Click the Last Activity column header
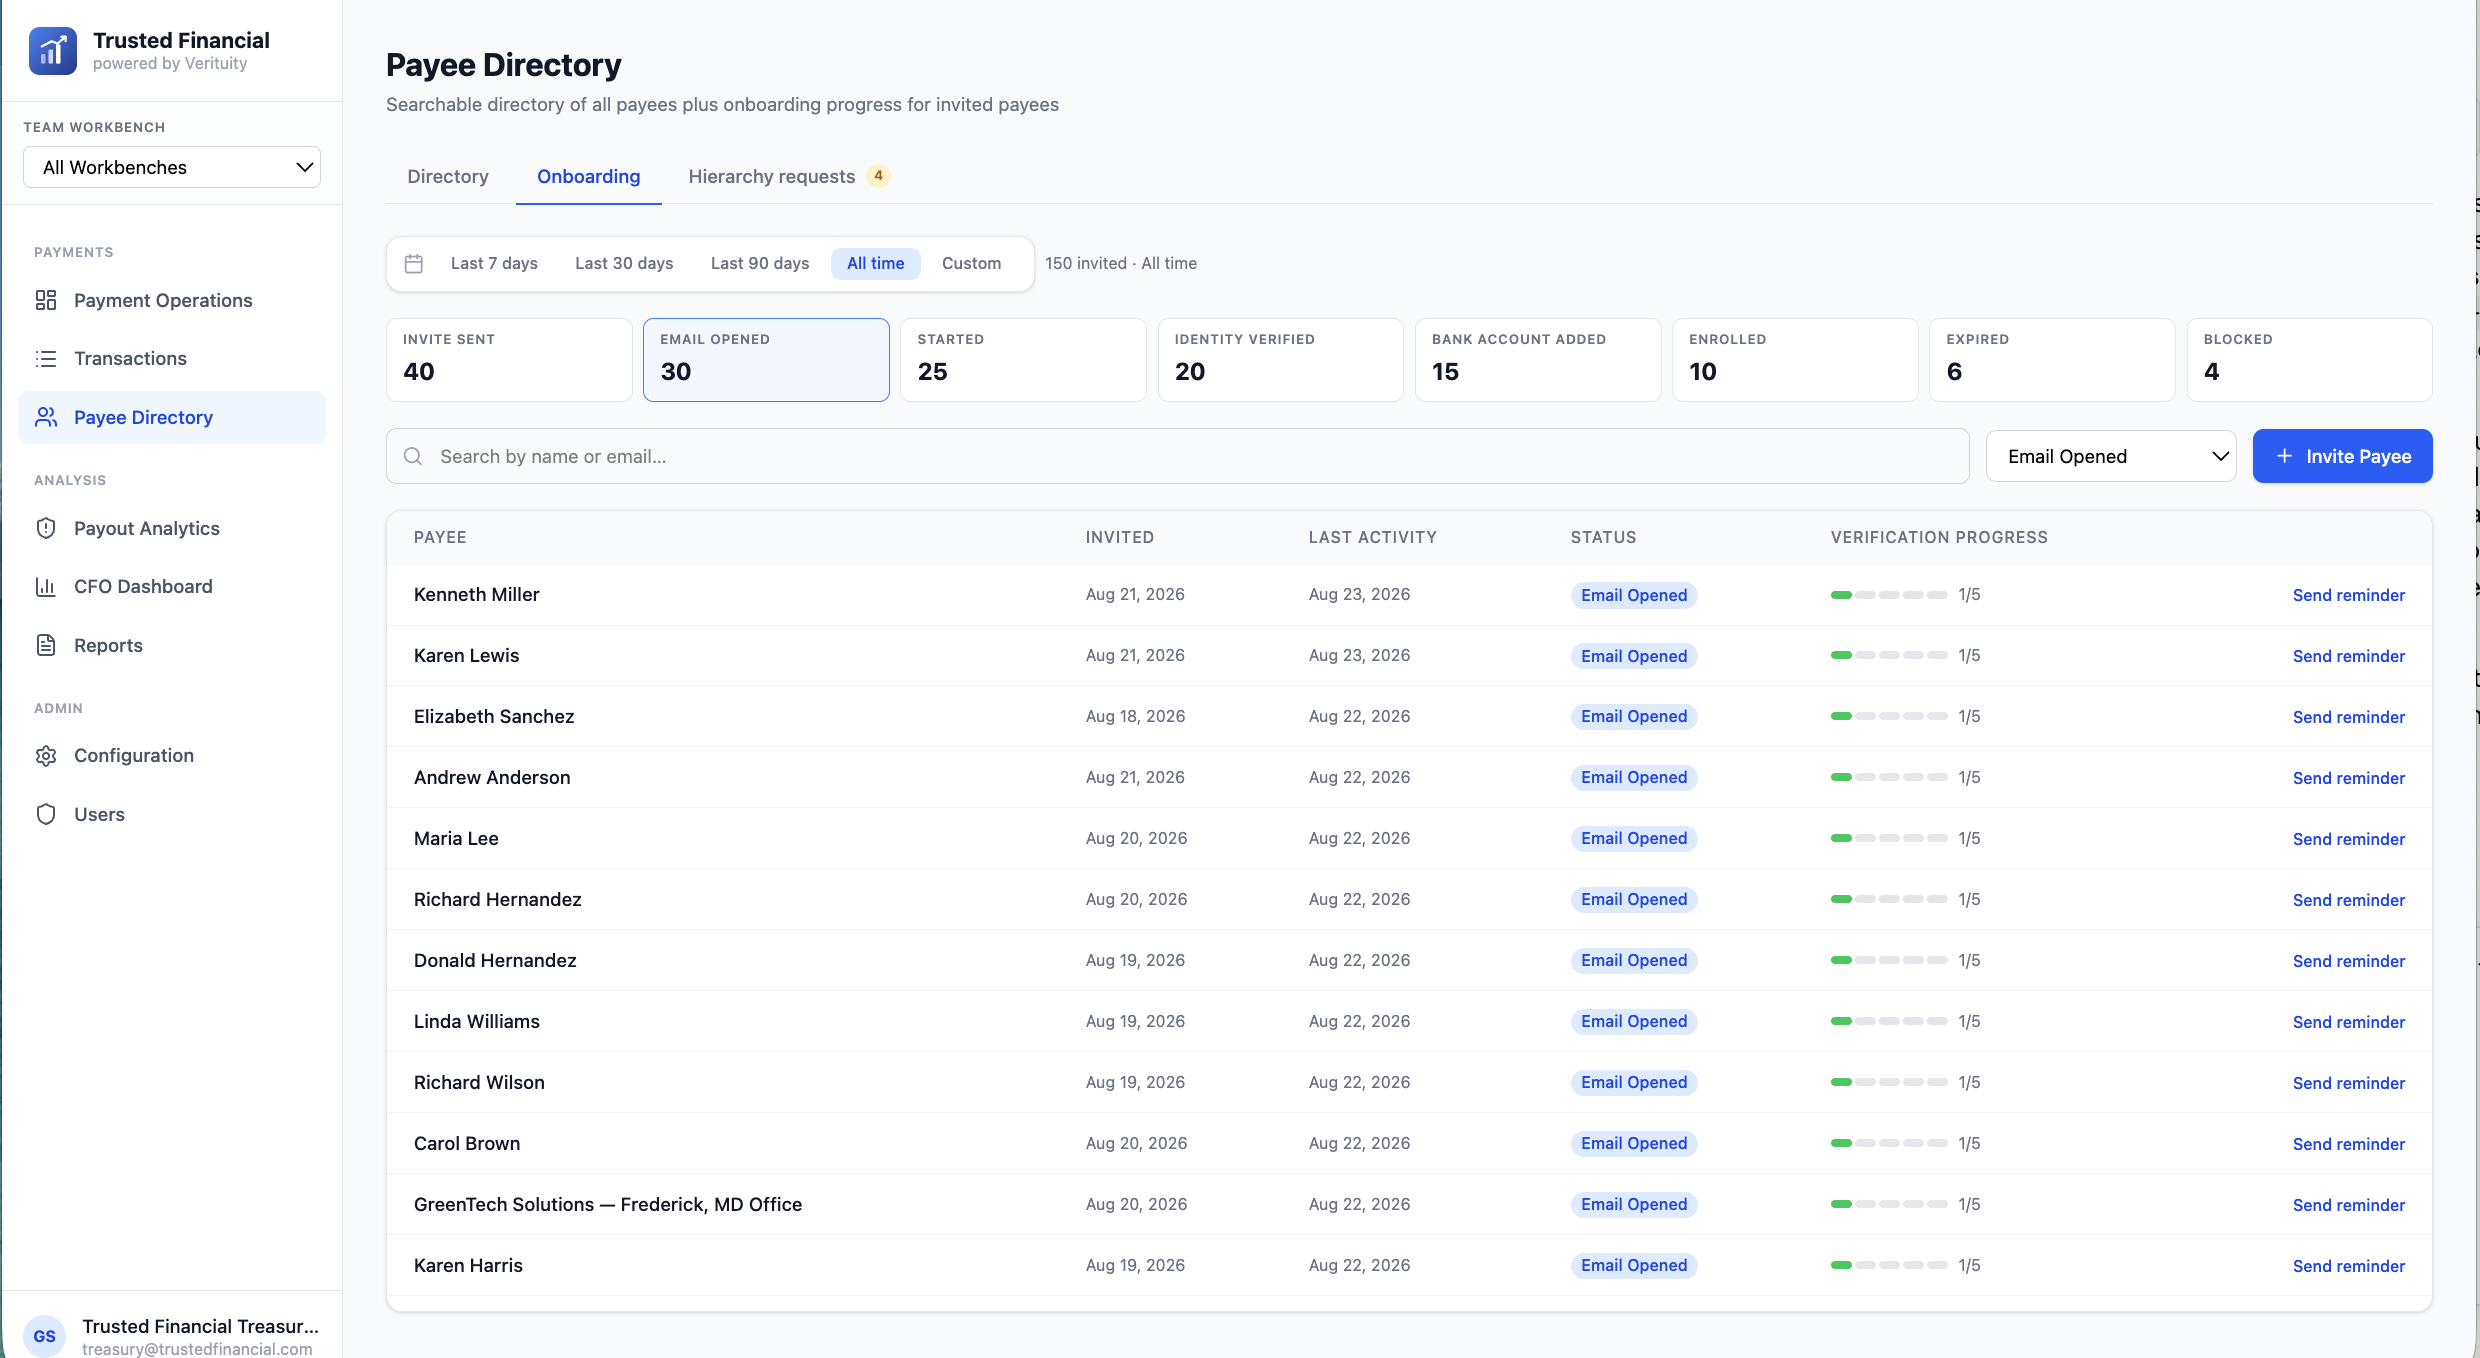Image resolution: width=2480 pixels, height=1358 pixels. click(x=1372, y=537)
